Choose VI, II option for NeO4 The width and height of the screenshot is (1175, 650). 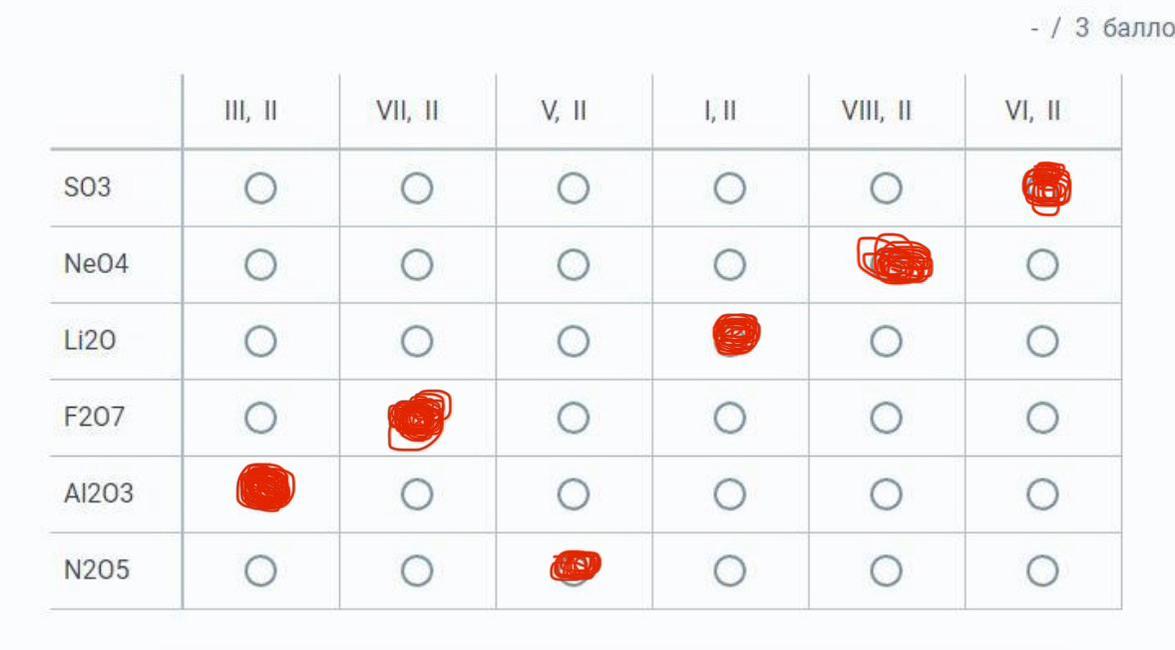(x=1042, y=265)
